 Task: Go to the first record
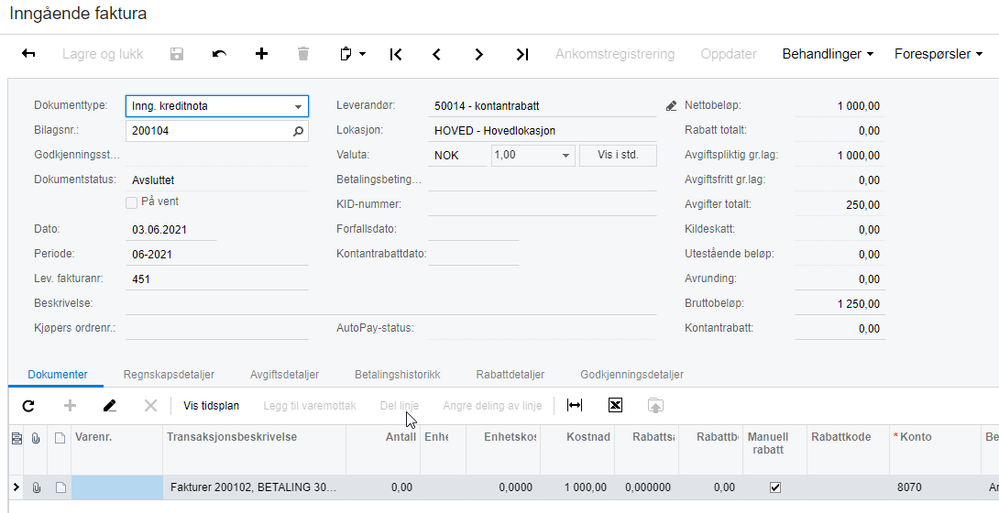tap(395, 54)
